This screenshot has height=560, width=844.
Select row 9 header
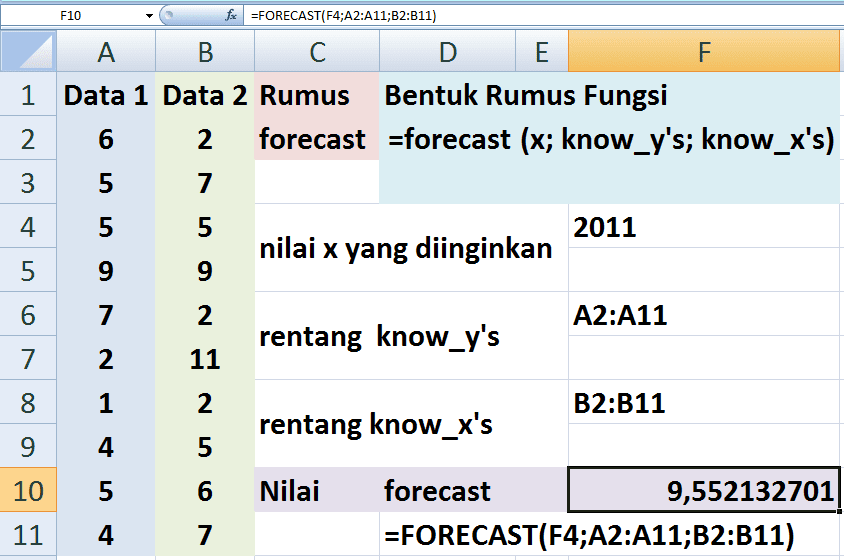[28, 446]
